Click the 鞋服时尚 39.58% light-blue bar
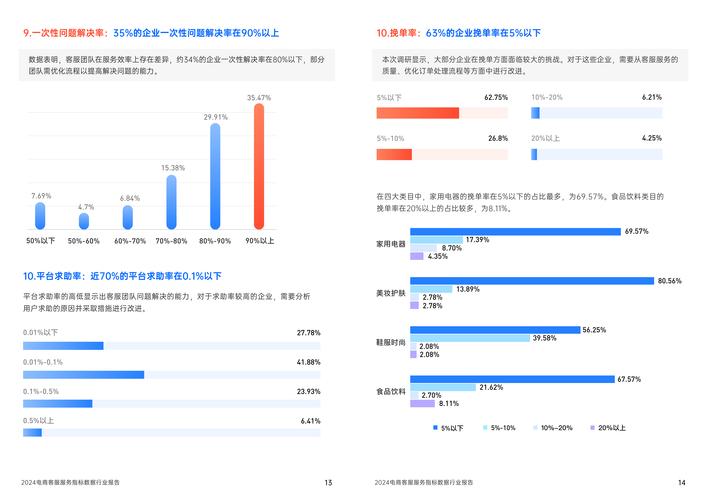The width and height of the screenshot is (707, 500). pyautogui.click(x=469, y=338)
